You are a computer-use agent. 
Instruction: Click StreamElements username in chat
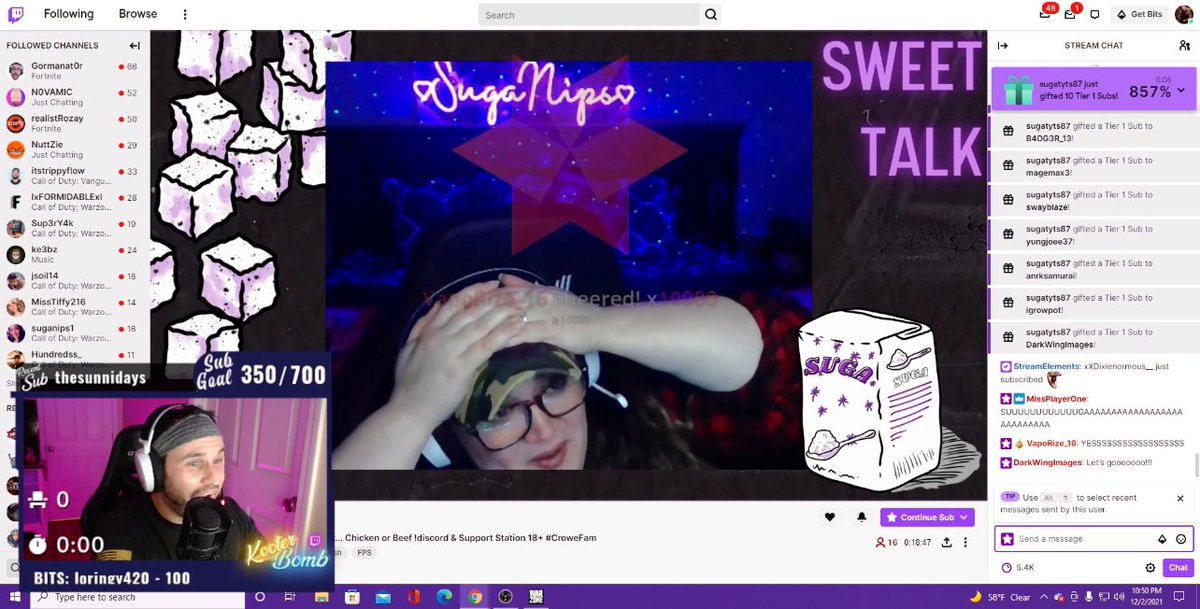point(1047,367)
